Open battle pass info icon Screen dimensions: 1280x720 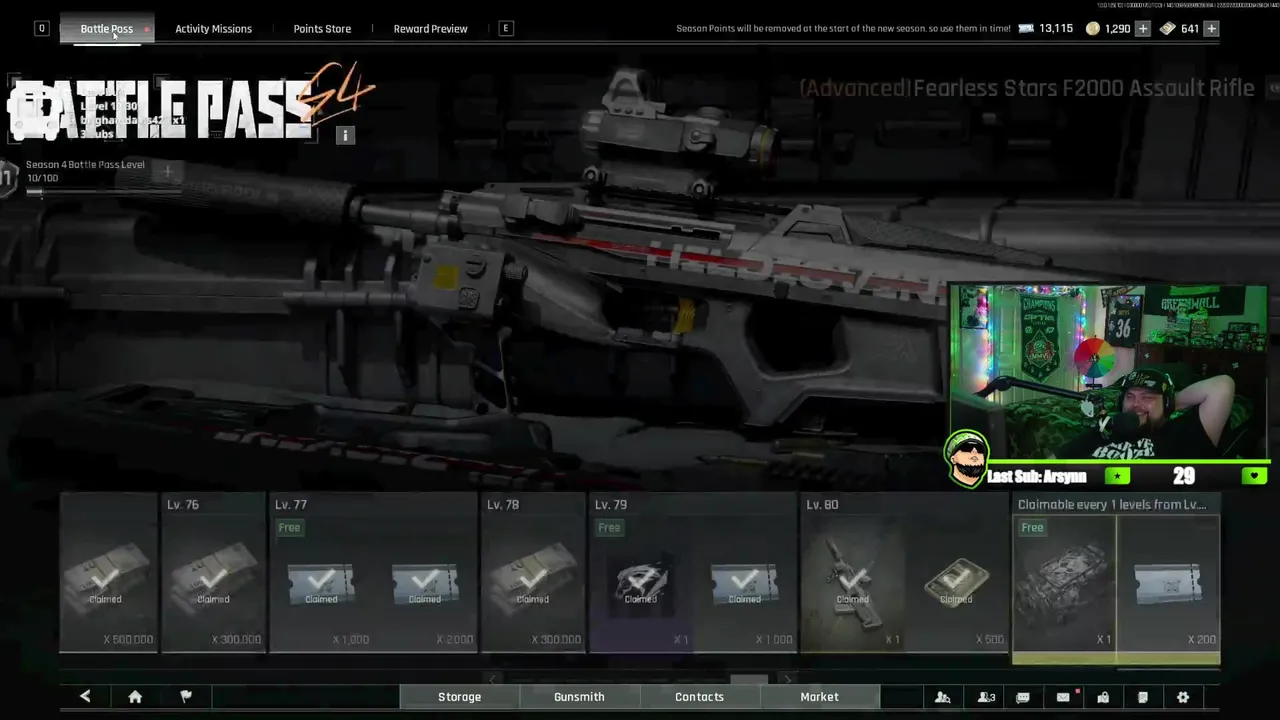[x=345, y=135]
